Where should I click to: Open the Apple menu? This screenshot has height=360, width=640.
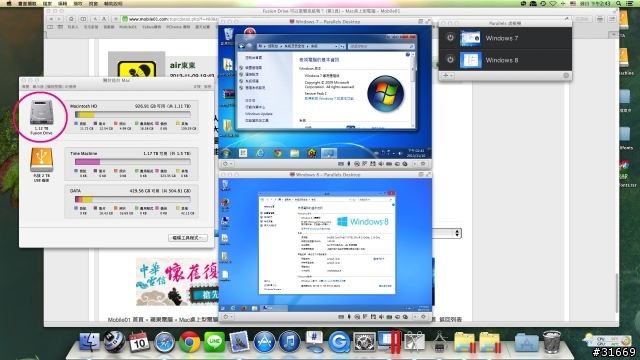(9, 3)
